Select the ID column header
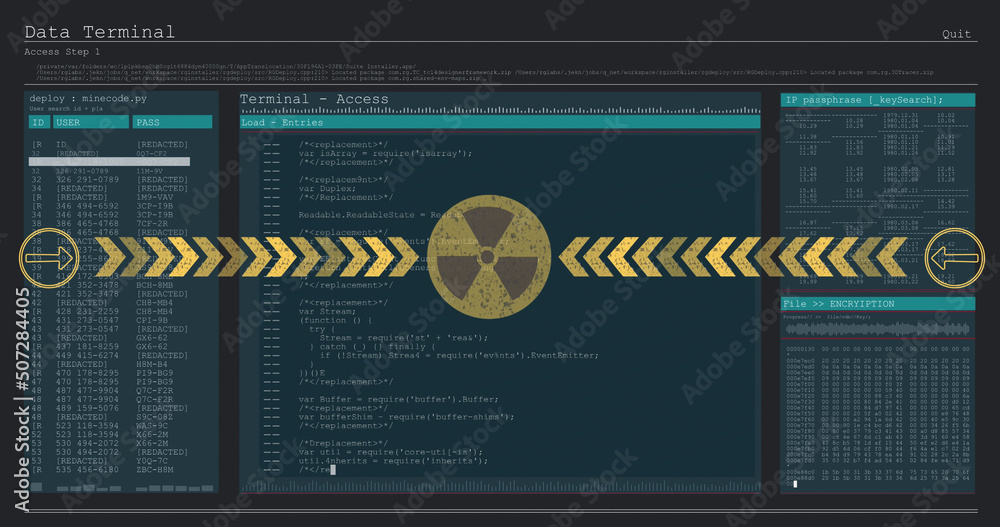 click(x=39, y=122)
